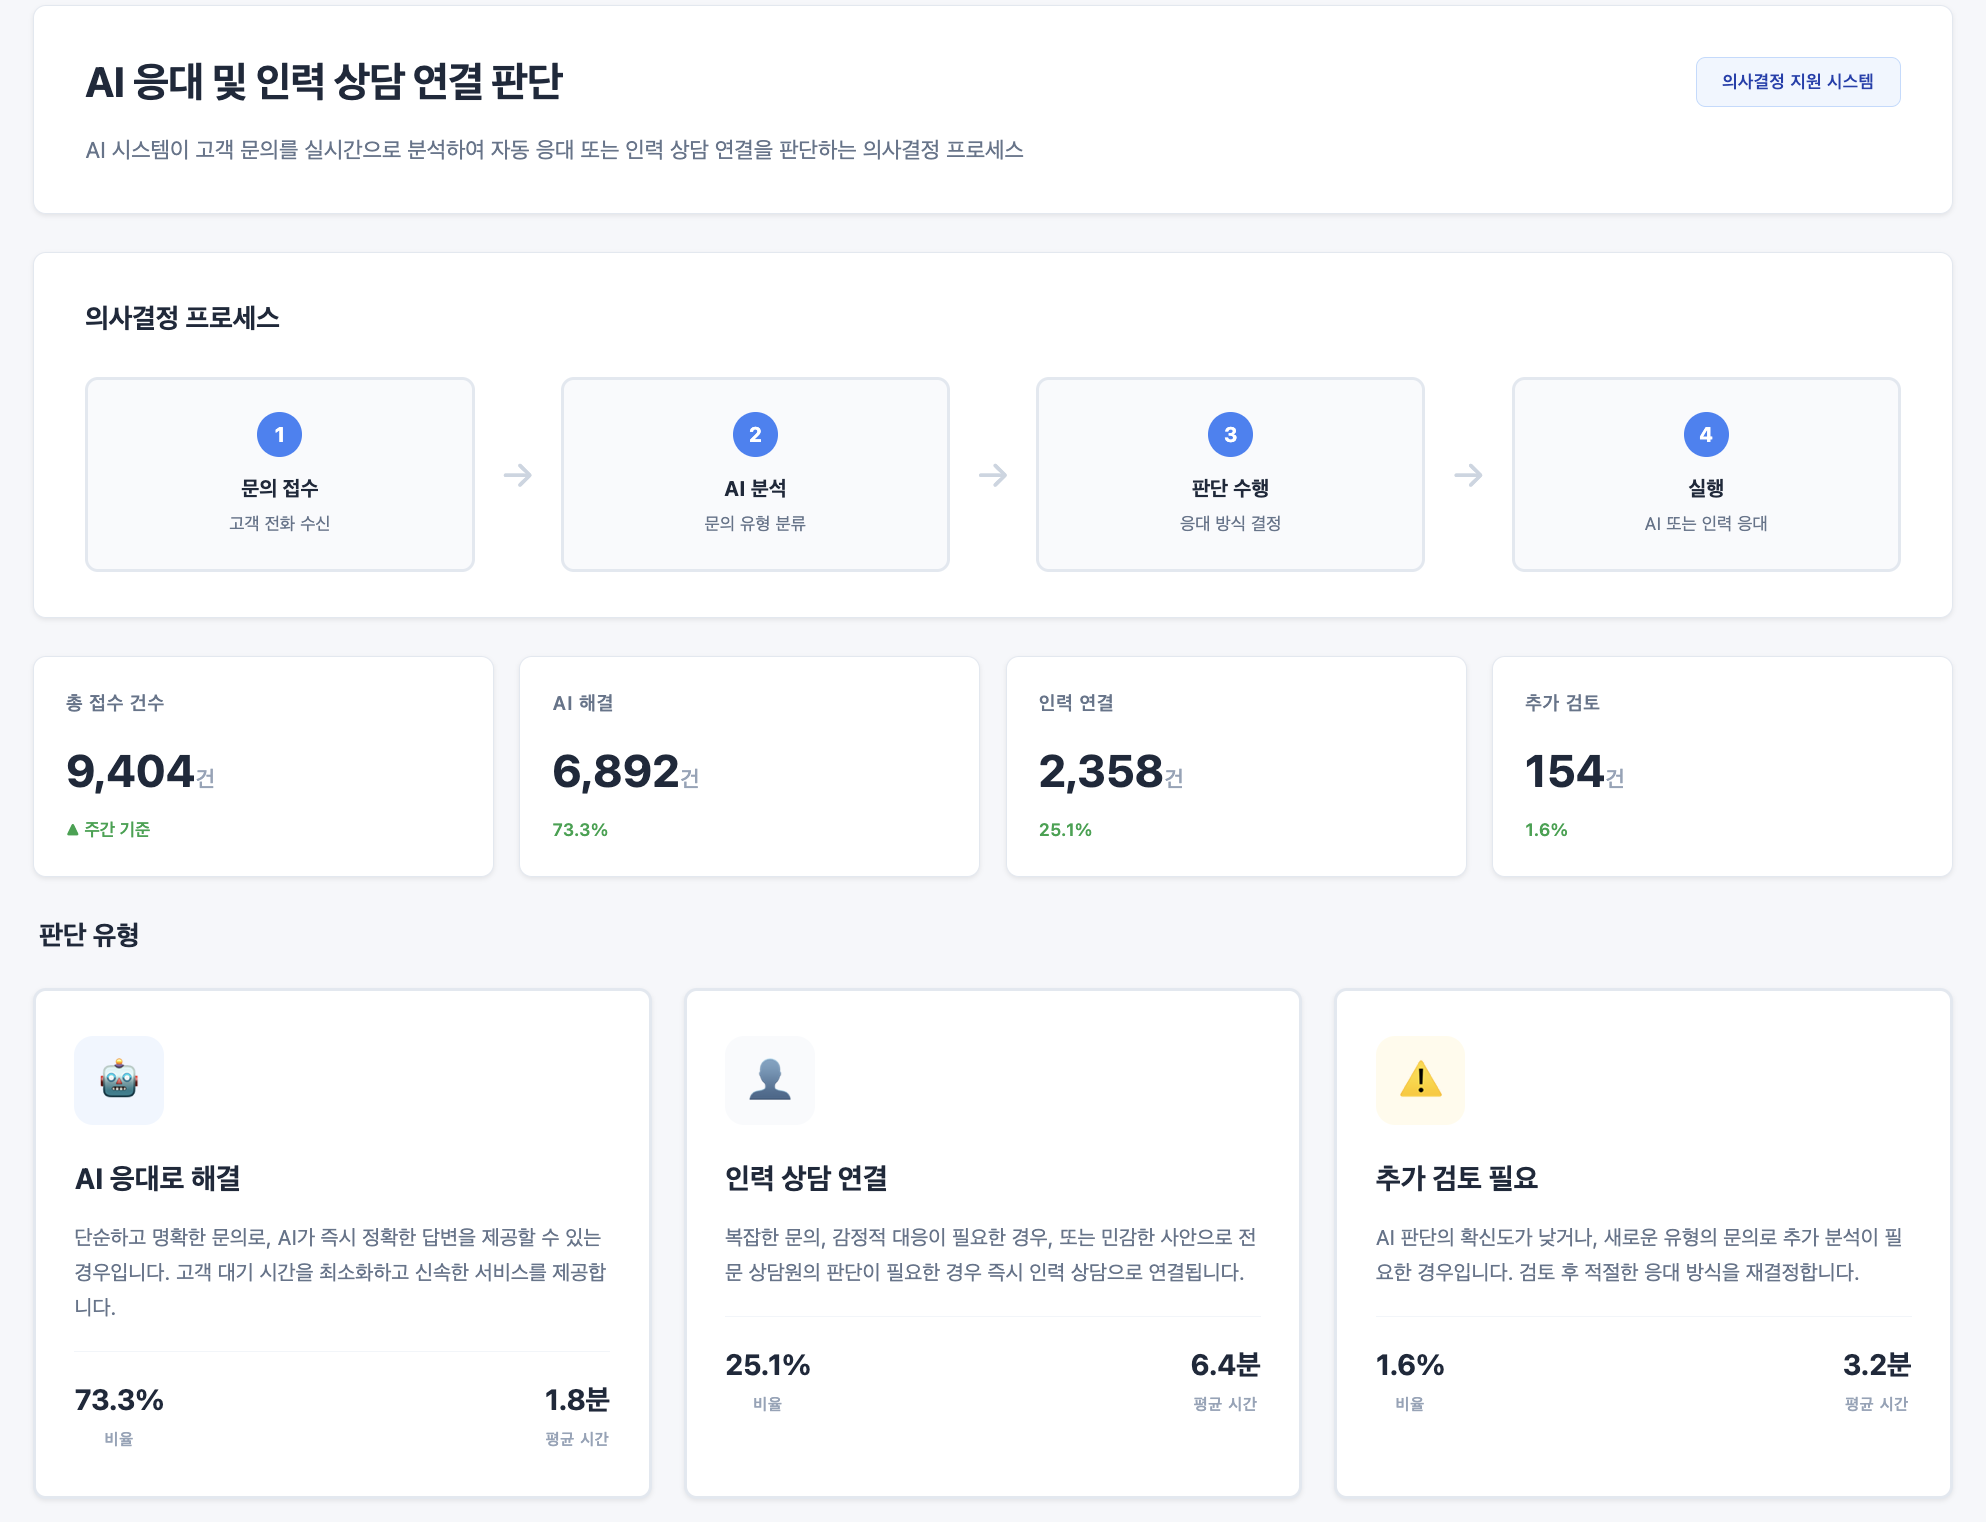Screen dimensions: 1986x1522
Task: Select the step 2 circle icon for AI 분석
Action: pos(755,434)
